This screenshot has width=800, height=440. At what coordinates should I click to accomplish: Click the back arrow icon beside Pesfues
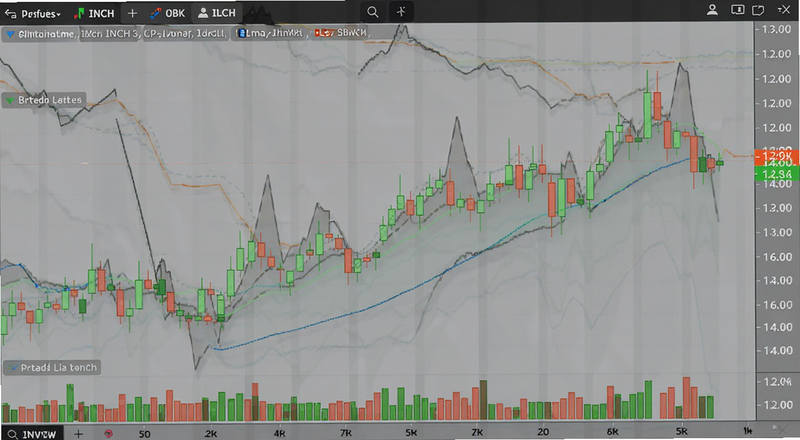click(10, 14)
